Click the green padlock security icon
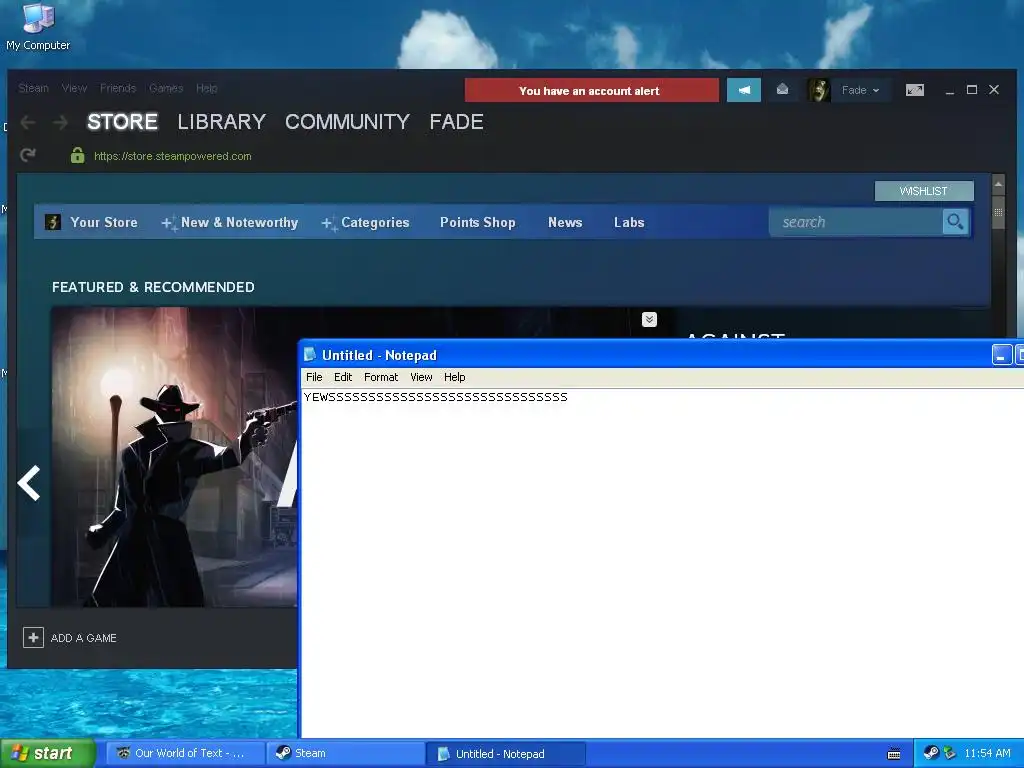Image resolution: width=1024 pixels, height=768 pixels. click(x=77, y=155)
